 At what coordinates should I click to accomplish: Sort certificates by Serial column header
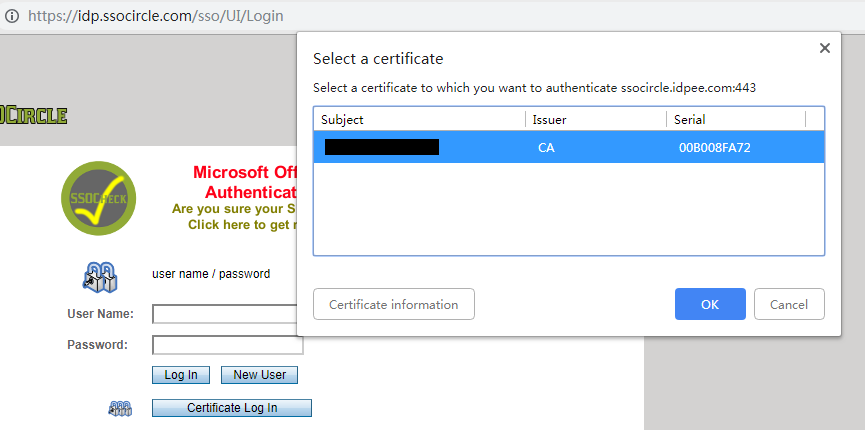point(736,119)
